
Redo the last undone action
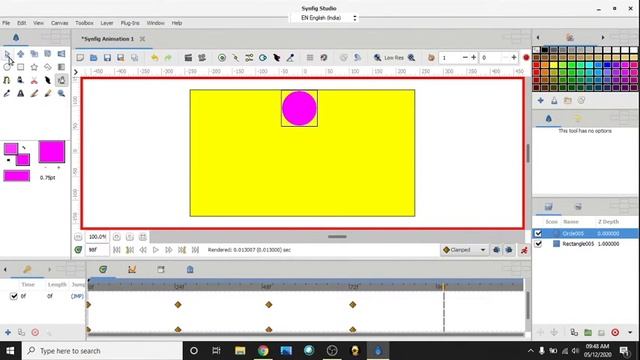(x=168, y=58)
